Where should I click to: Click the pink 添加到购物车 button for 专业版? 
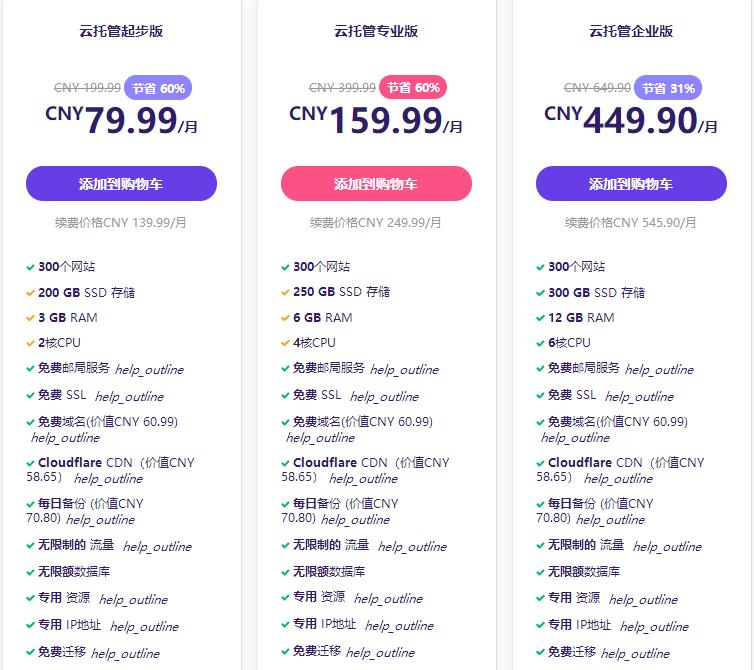(x=376, y=184)
